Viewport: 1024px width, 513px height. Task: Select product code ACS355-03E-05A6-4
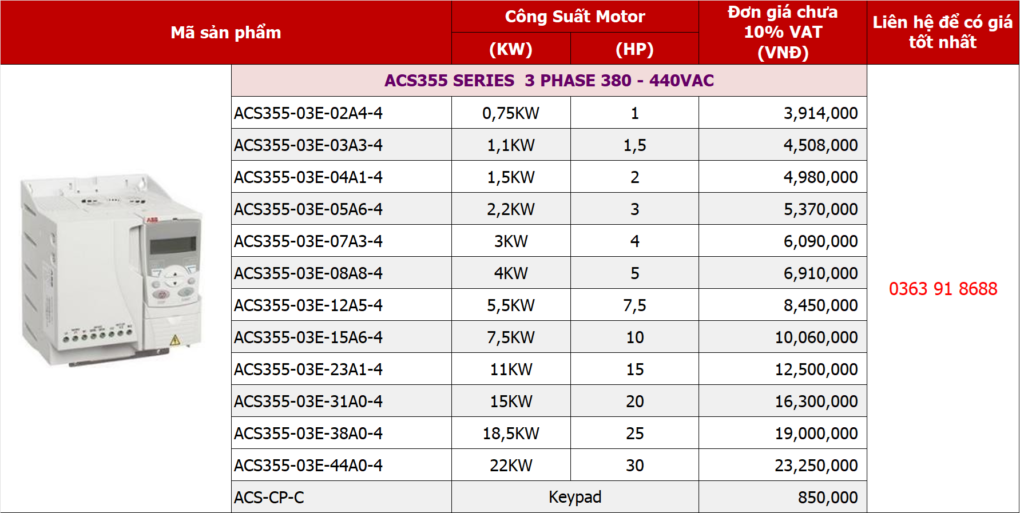[308, 209]
